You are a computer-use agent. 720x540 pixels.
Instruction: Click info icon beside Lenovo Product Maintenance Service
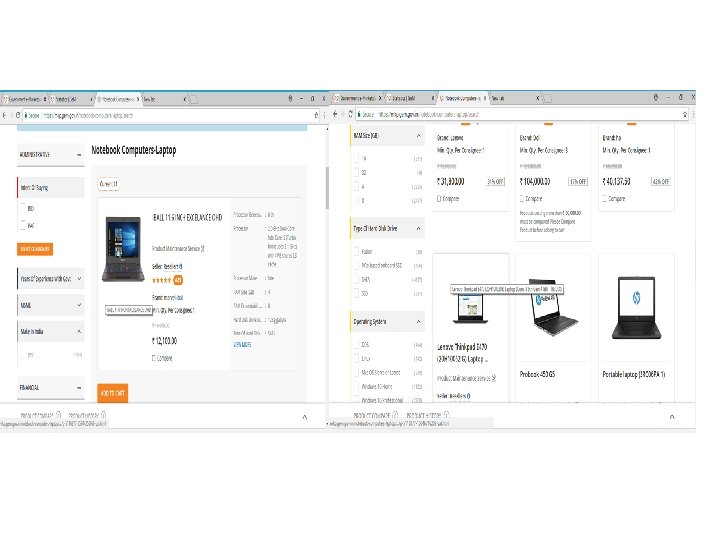494,378
